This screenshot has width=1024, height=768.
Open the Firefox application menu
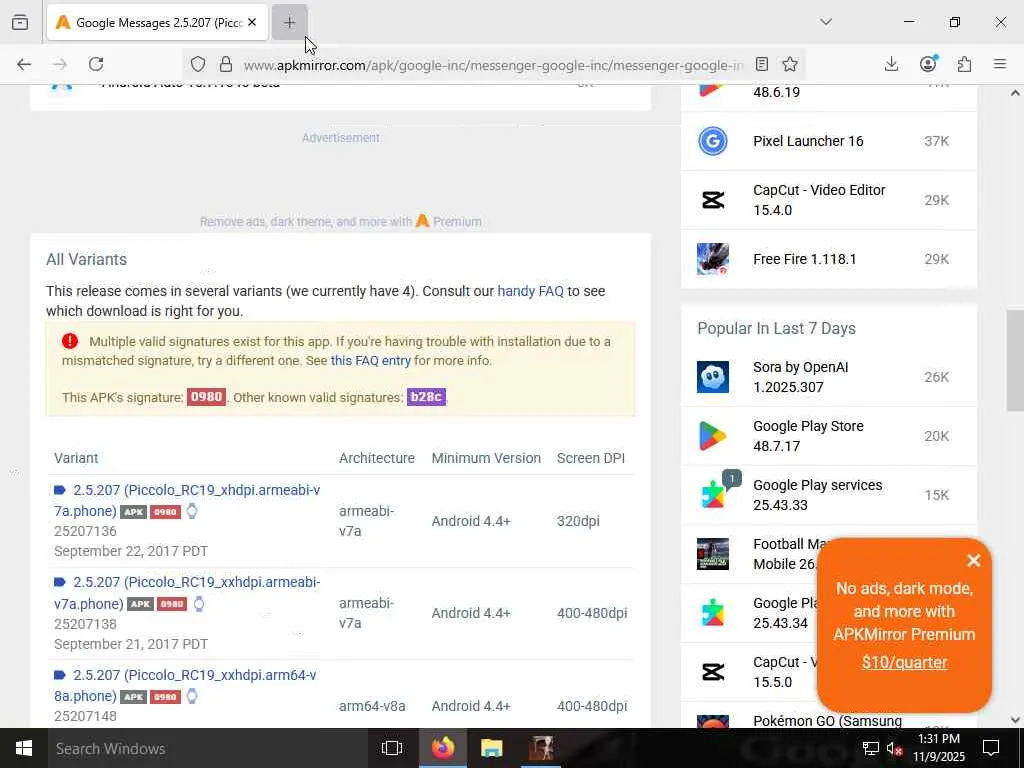(x=1000, y=64)
